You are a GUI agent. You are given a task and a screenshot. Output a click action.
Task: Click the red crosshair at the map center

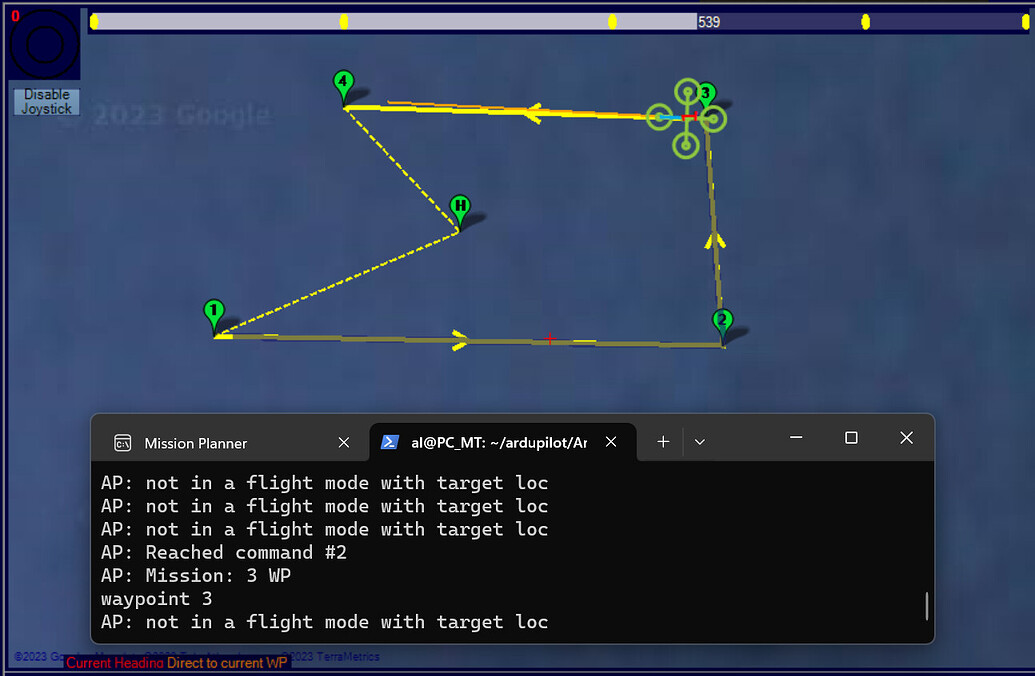coord(549,340)
